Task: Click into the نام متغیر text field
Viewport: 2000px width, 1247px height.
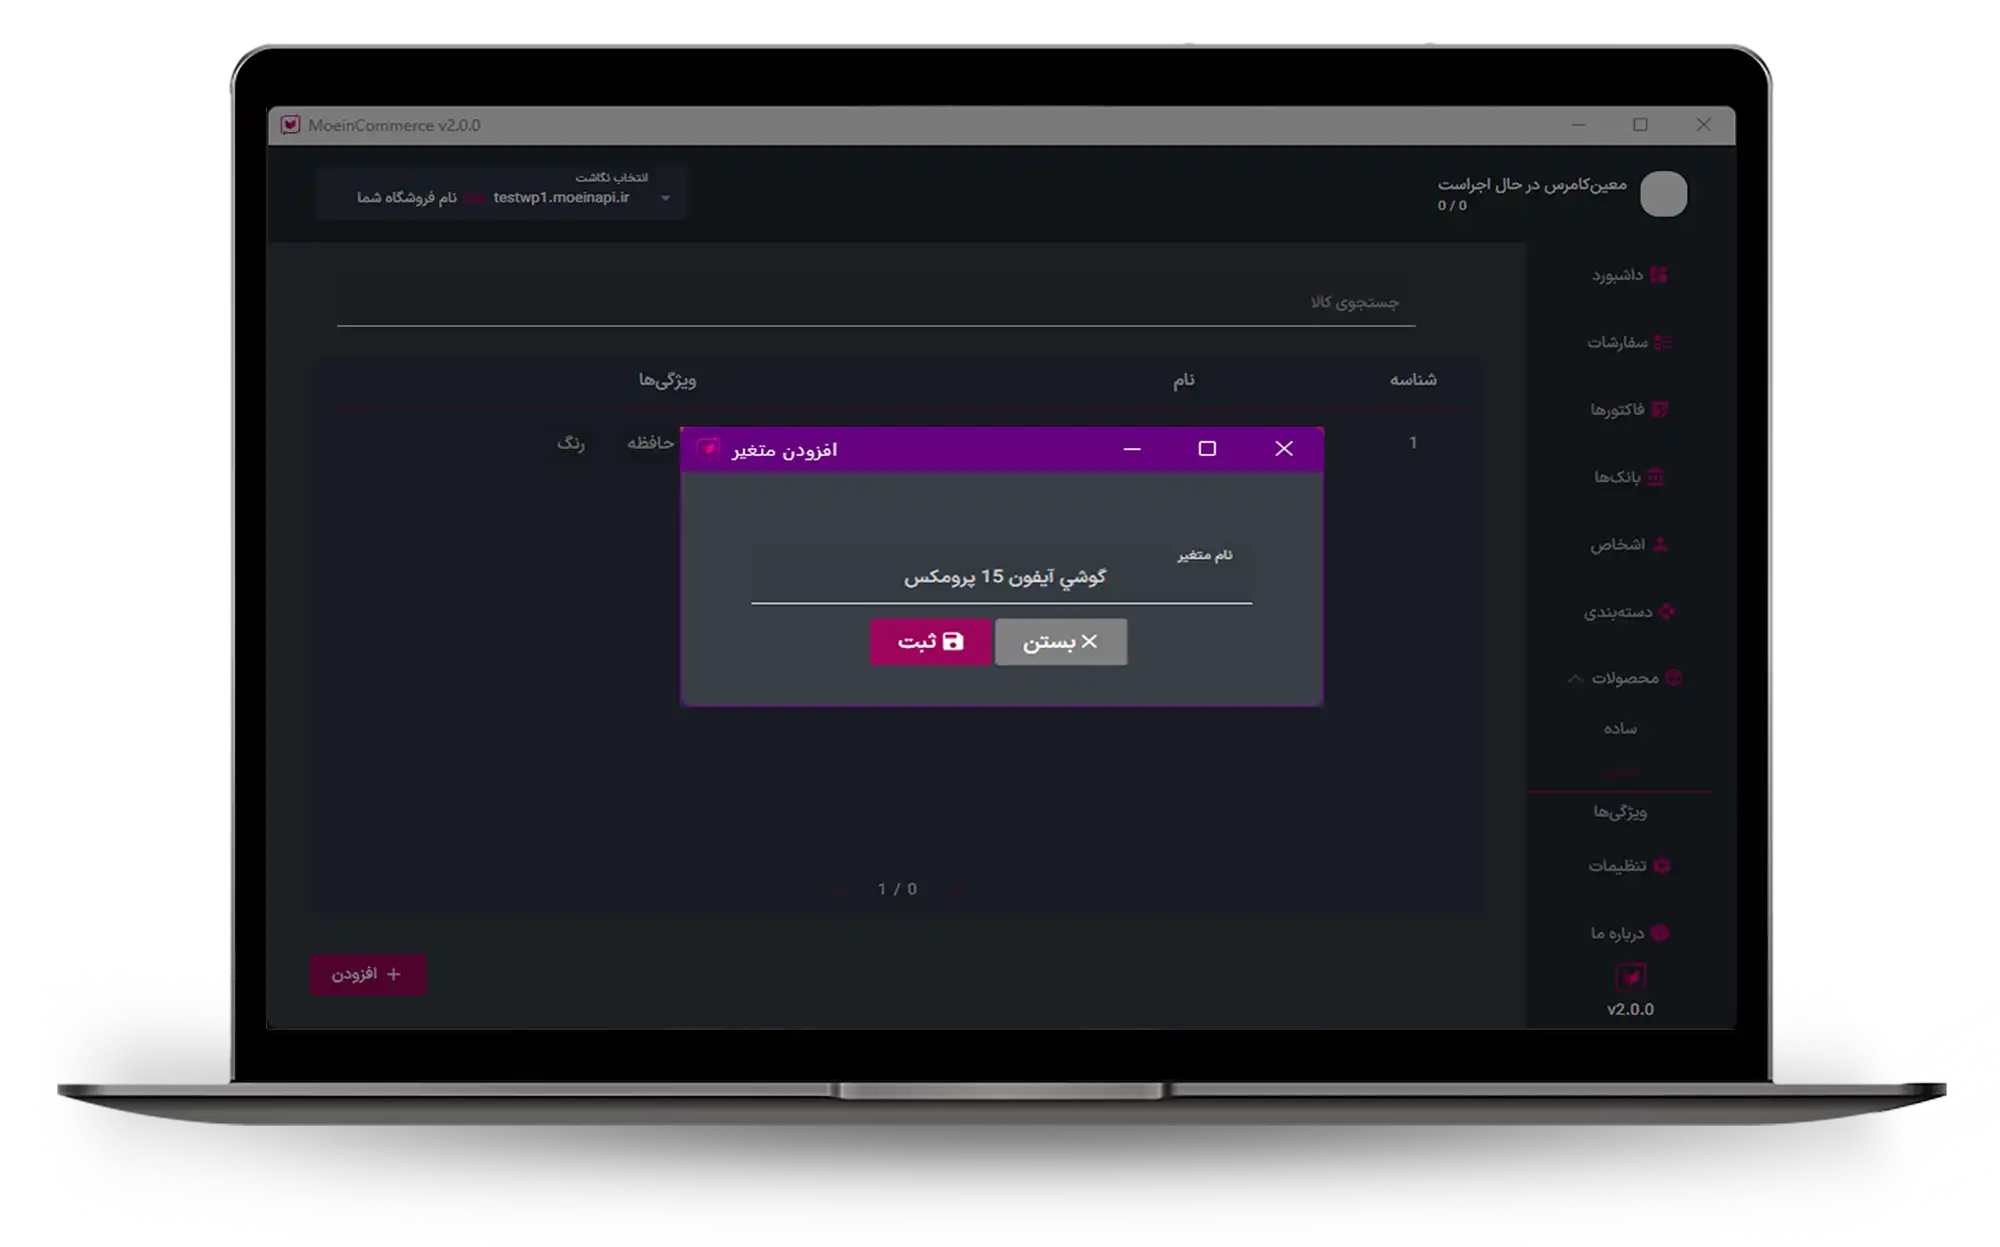Action: point(1001,578)
